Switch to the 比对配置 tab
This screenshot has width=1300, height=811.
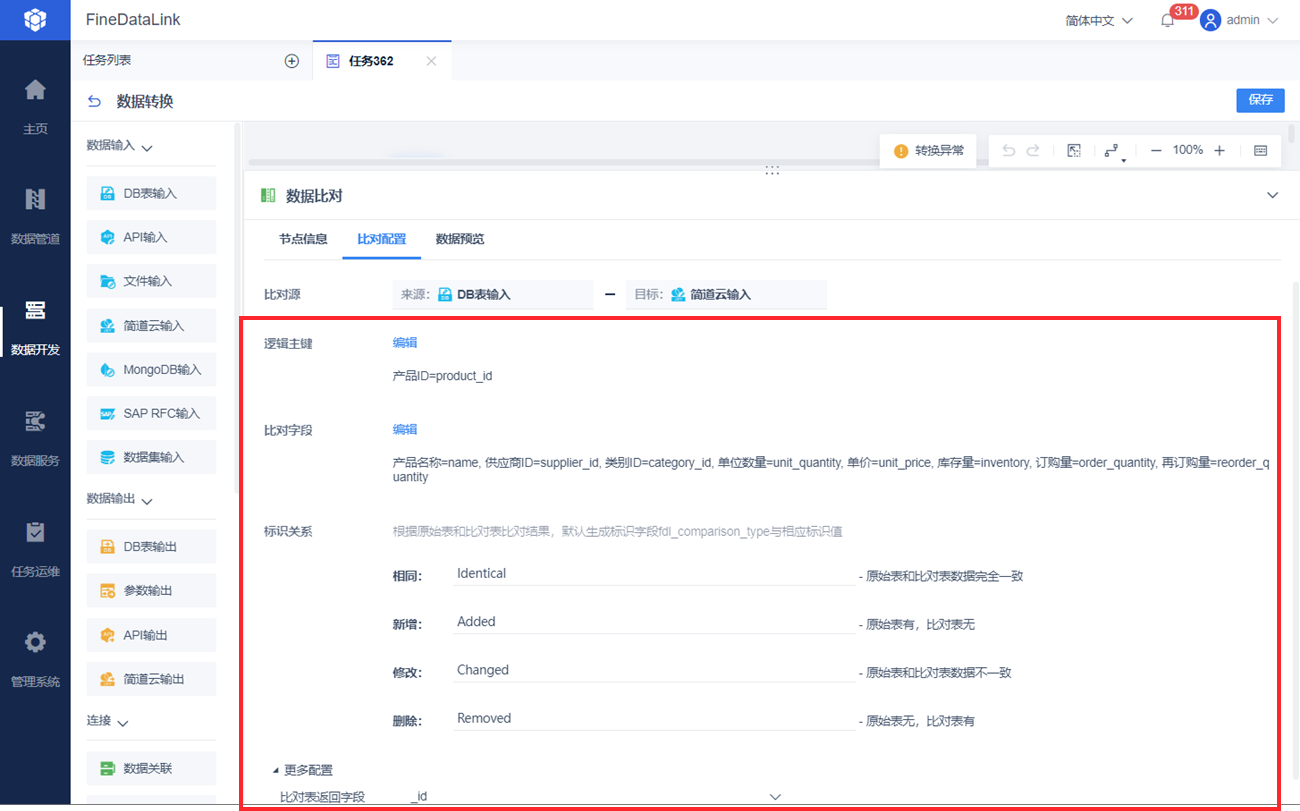(x=382, y=239)
